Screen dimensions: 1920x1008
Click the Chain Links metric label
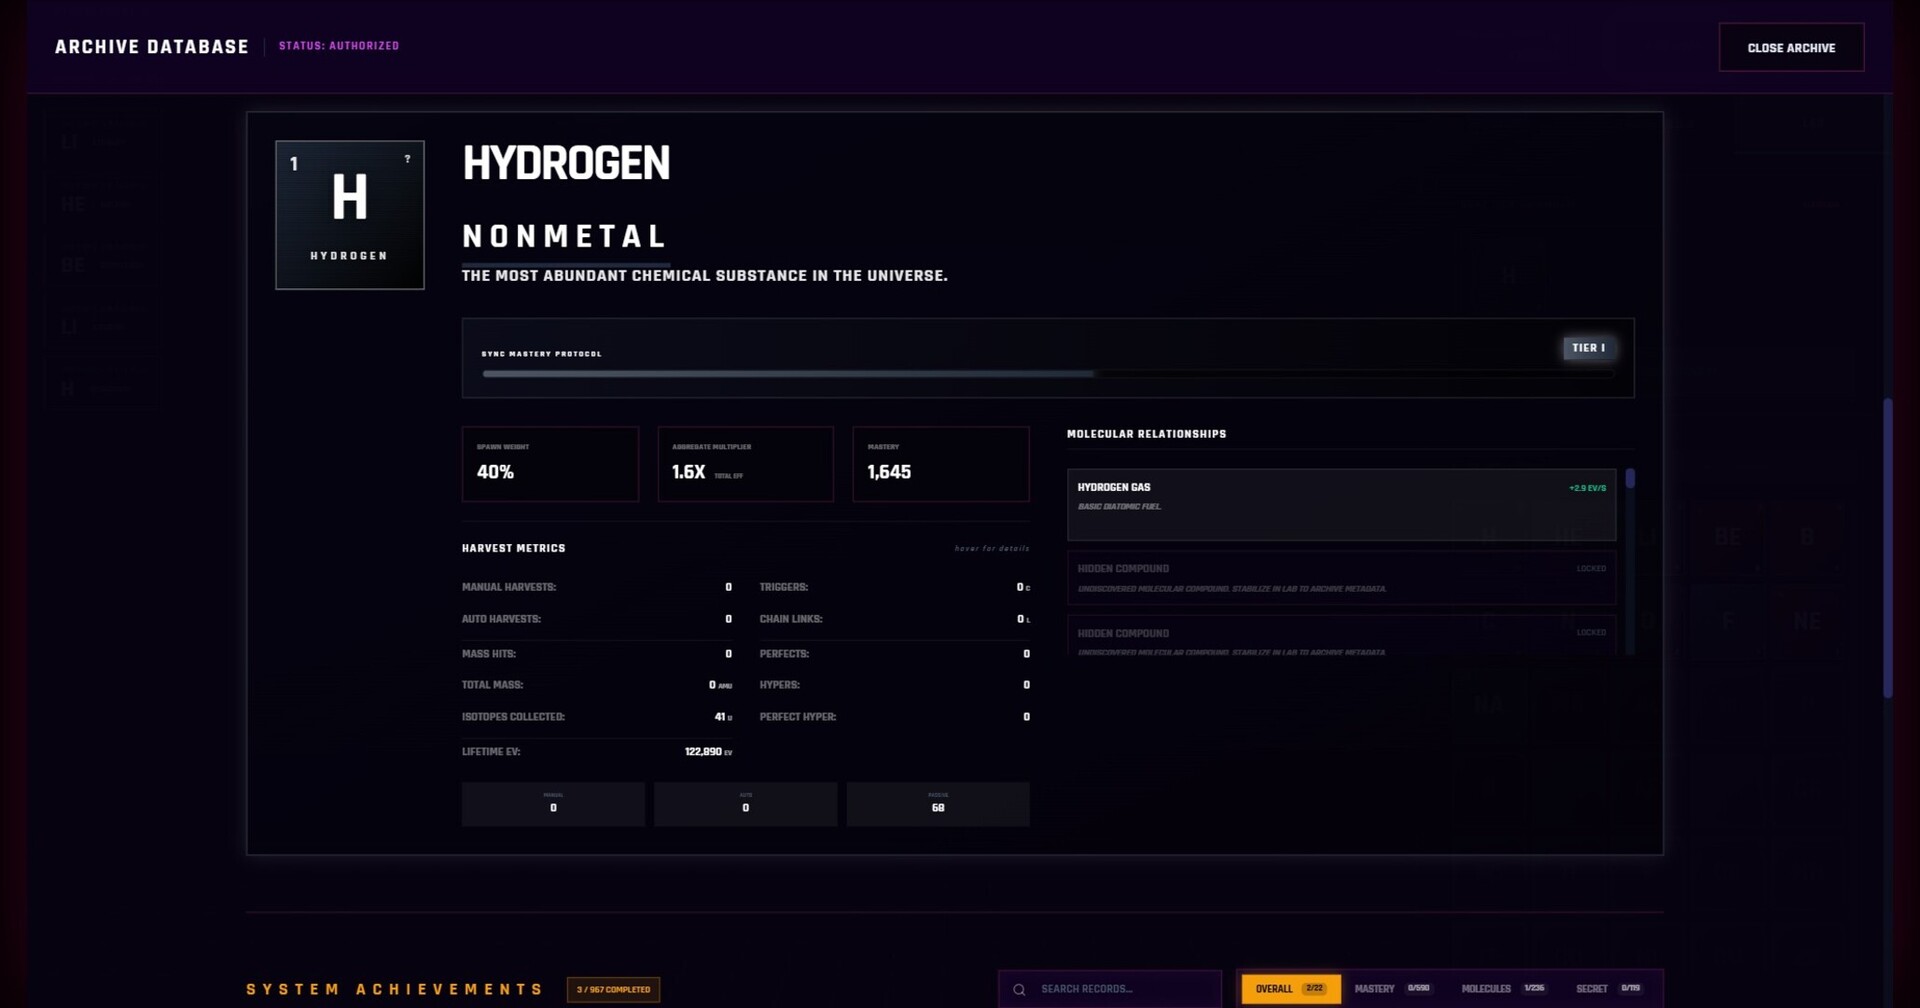tap(791, 619)
